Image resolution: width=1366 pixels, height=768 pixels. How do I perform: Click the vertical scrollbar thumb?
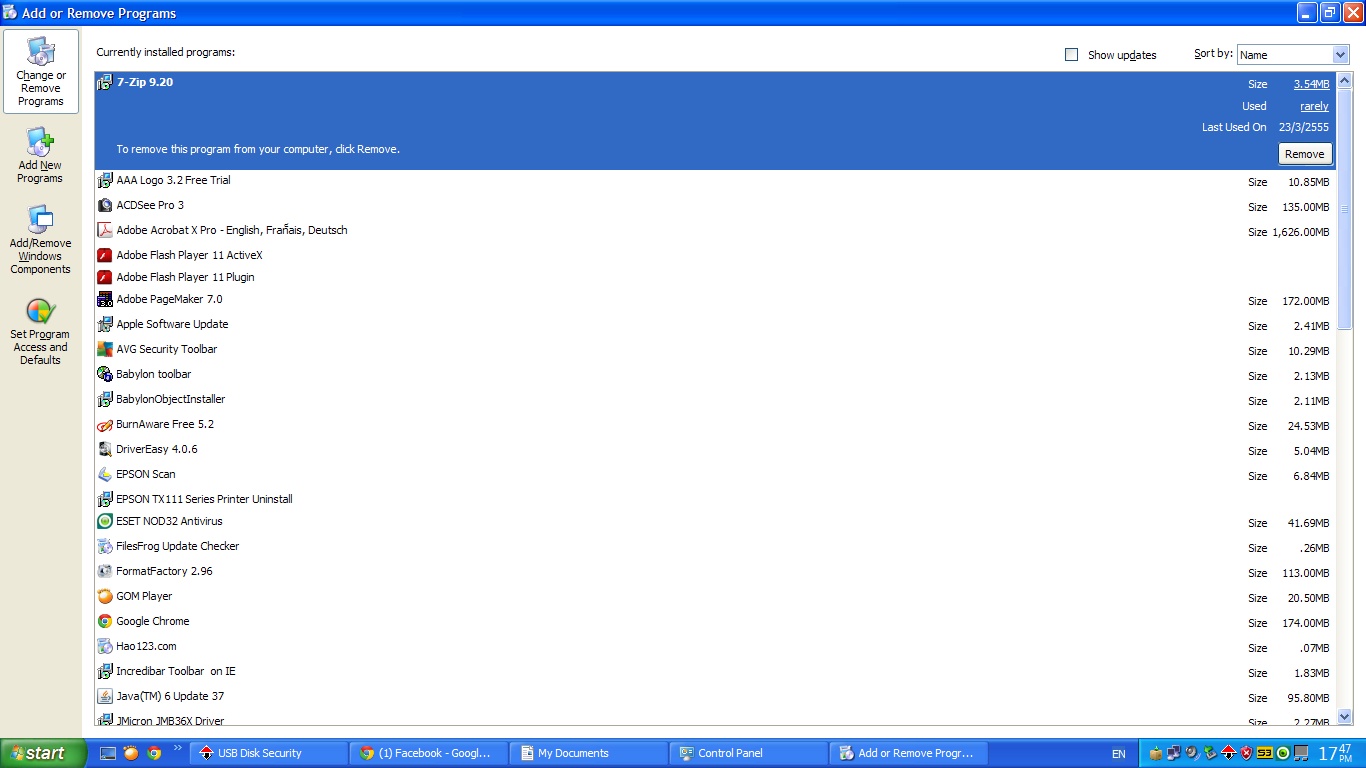1344,208
